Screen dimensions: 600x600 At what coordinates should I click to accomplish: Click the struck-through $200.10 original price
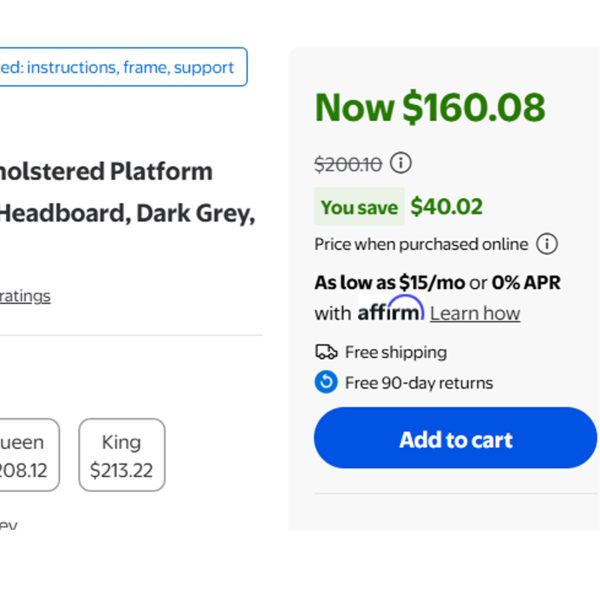point(348,165)
